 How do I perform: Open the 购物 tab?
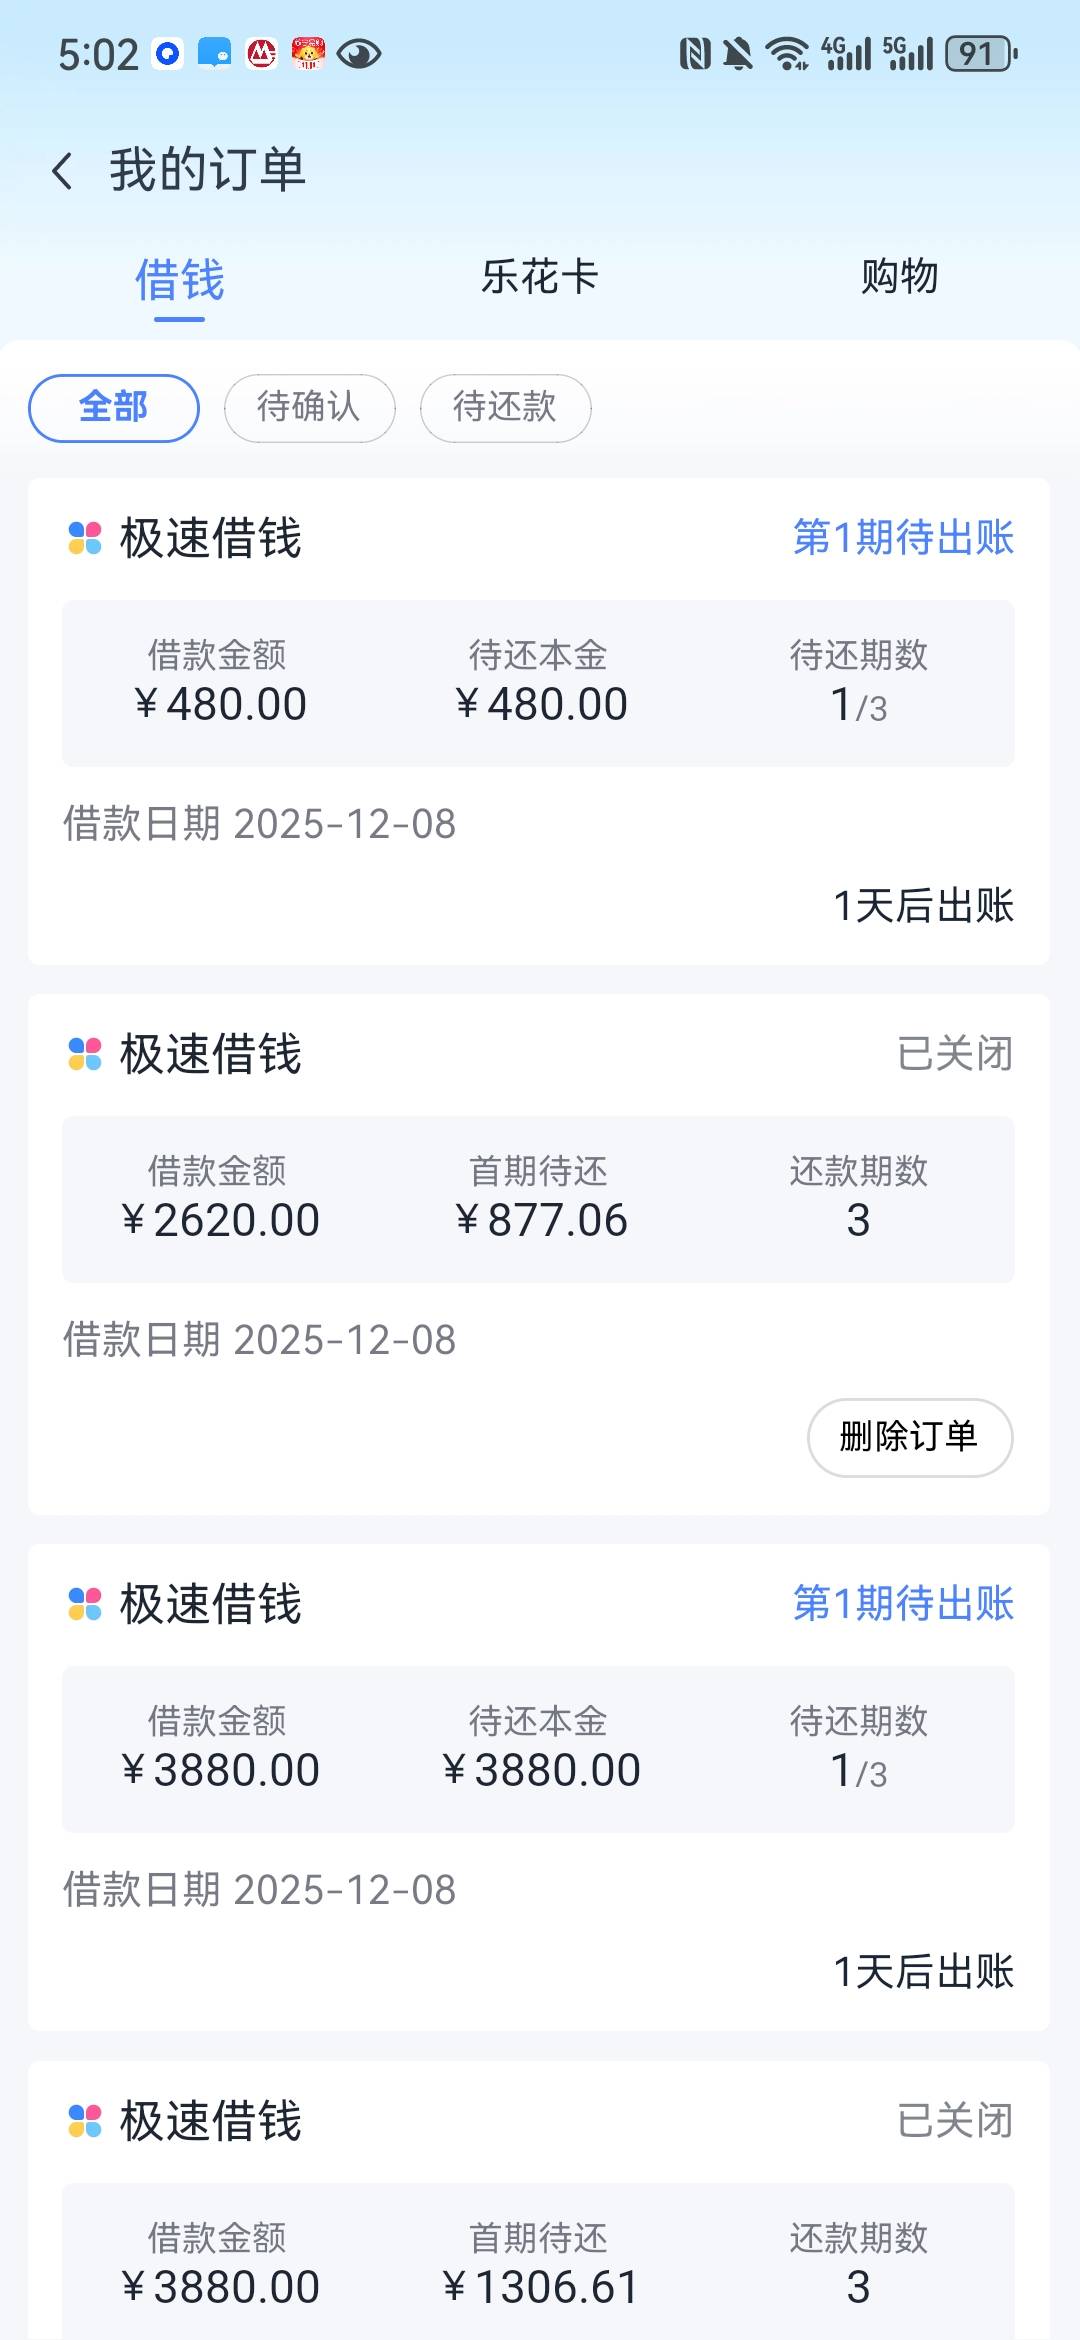pos(899,277)
